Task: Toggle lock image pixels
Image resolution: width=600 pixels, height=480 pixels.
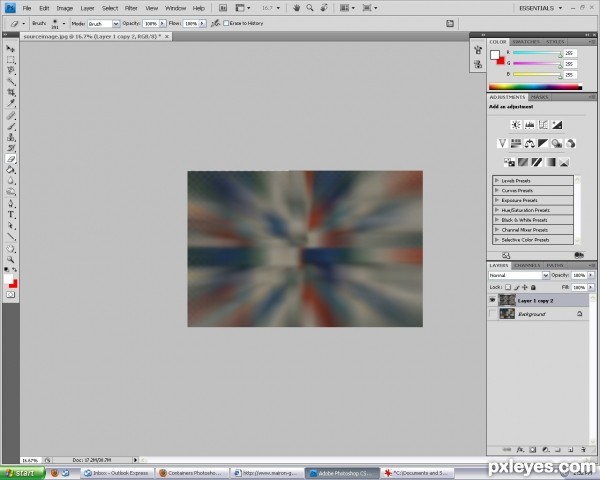Action: [516, 287]
